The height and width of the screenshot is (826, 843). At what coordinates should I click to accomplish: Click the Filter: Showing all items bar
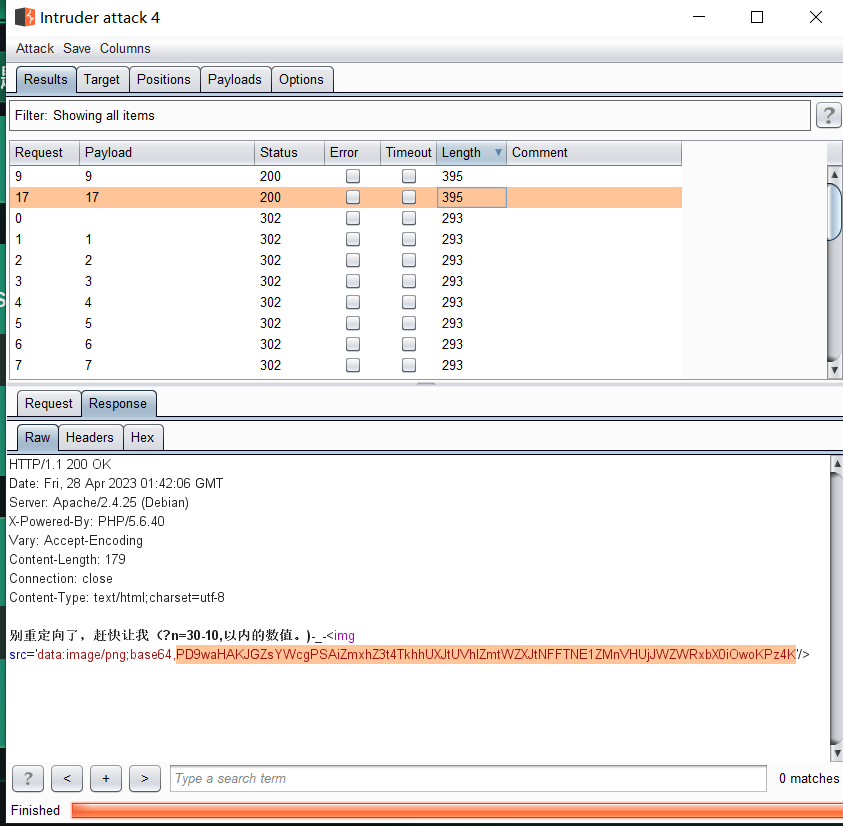409,115
